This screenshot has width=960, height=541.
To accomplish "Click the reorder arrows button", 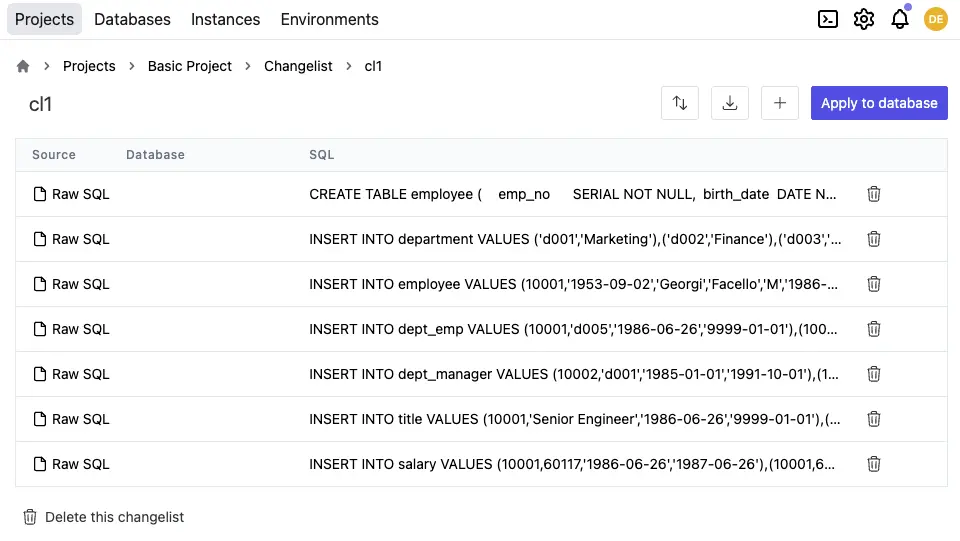I will click(x=680, y=103).
